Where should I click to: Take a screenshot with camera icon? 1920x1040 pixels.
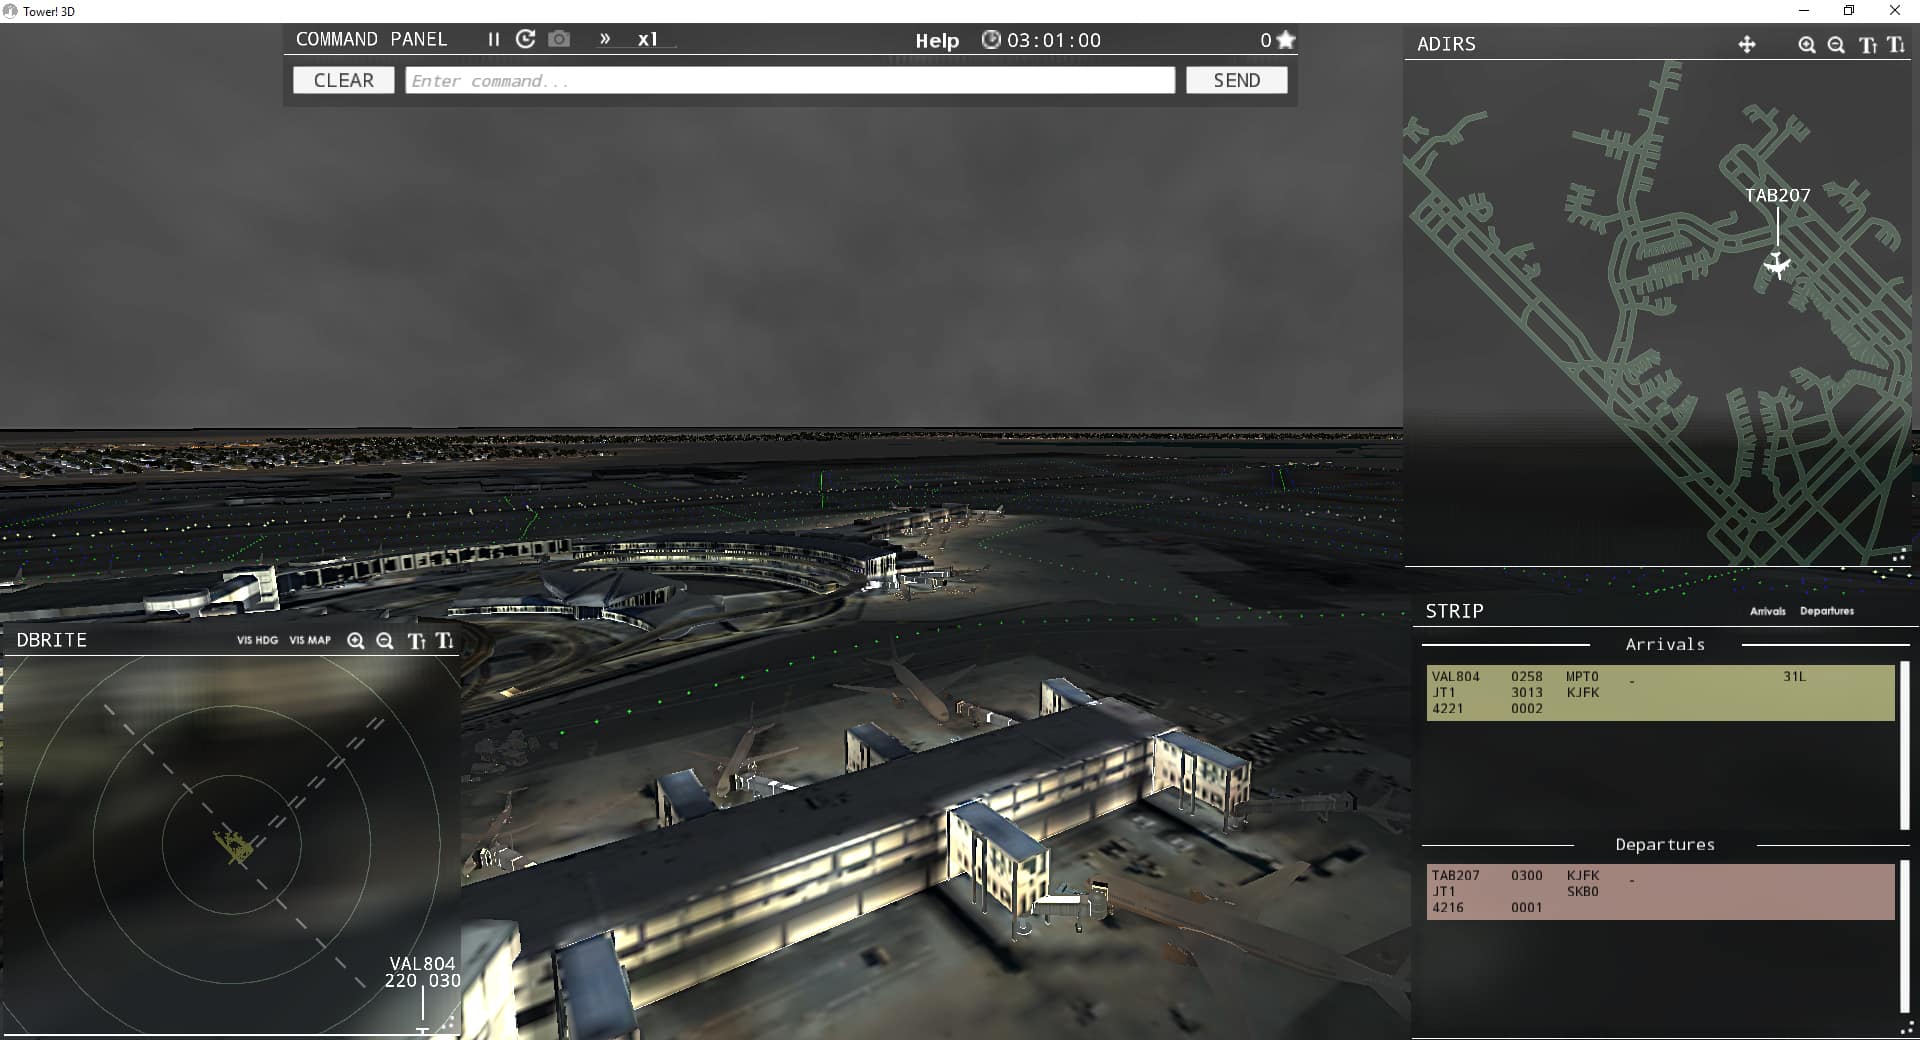(559, 39)
